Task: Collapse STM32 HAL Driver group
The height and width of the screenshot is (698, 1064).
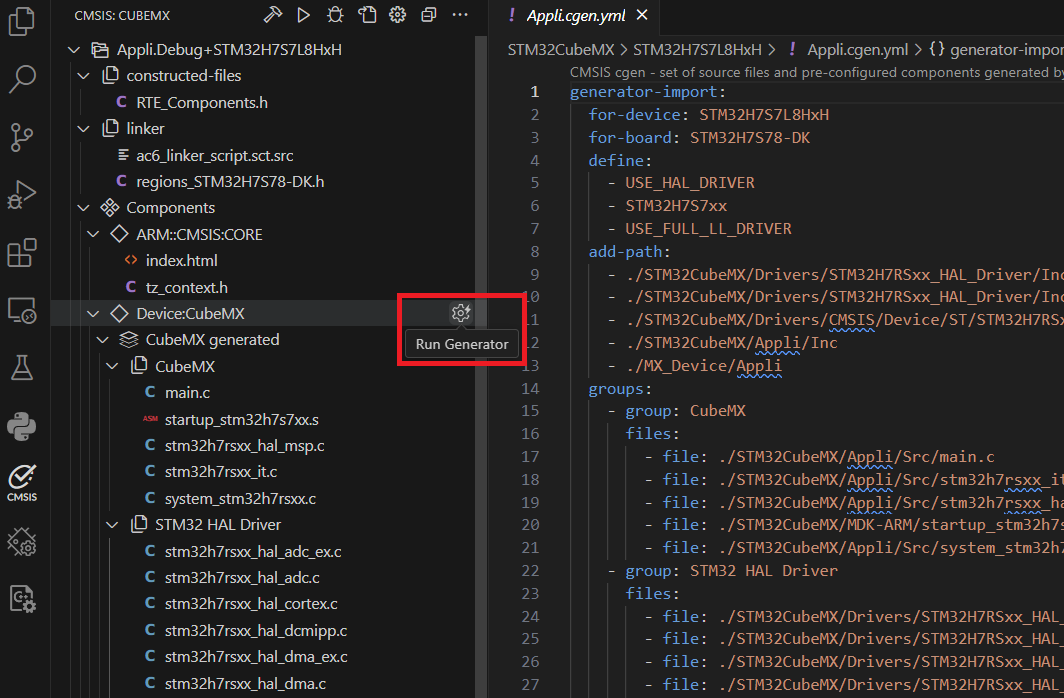Action: pyautogui.click(x=112, y=525)
